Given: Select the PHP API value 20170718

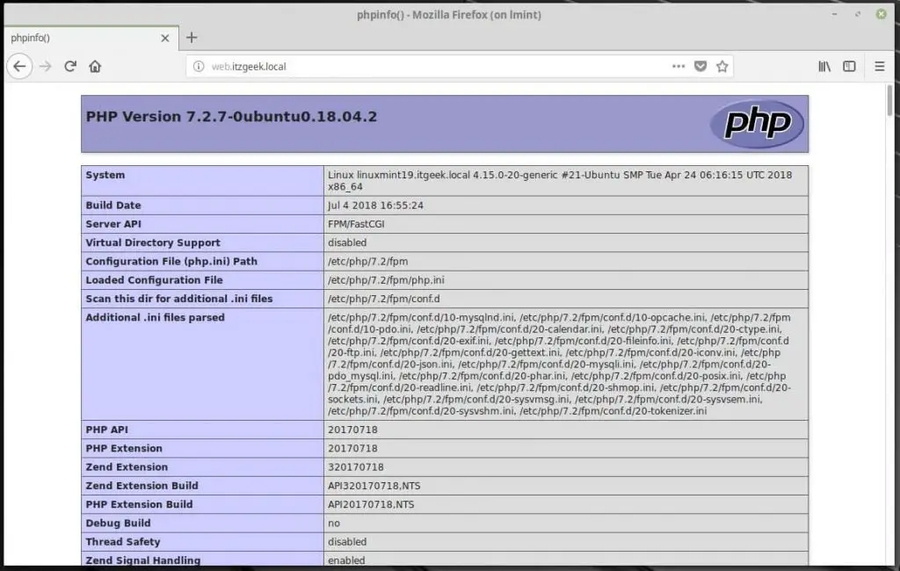Looking at the screenshot, I should pyautogui.click(x=352, y=430).
